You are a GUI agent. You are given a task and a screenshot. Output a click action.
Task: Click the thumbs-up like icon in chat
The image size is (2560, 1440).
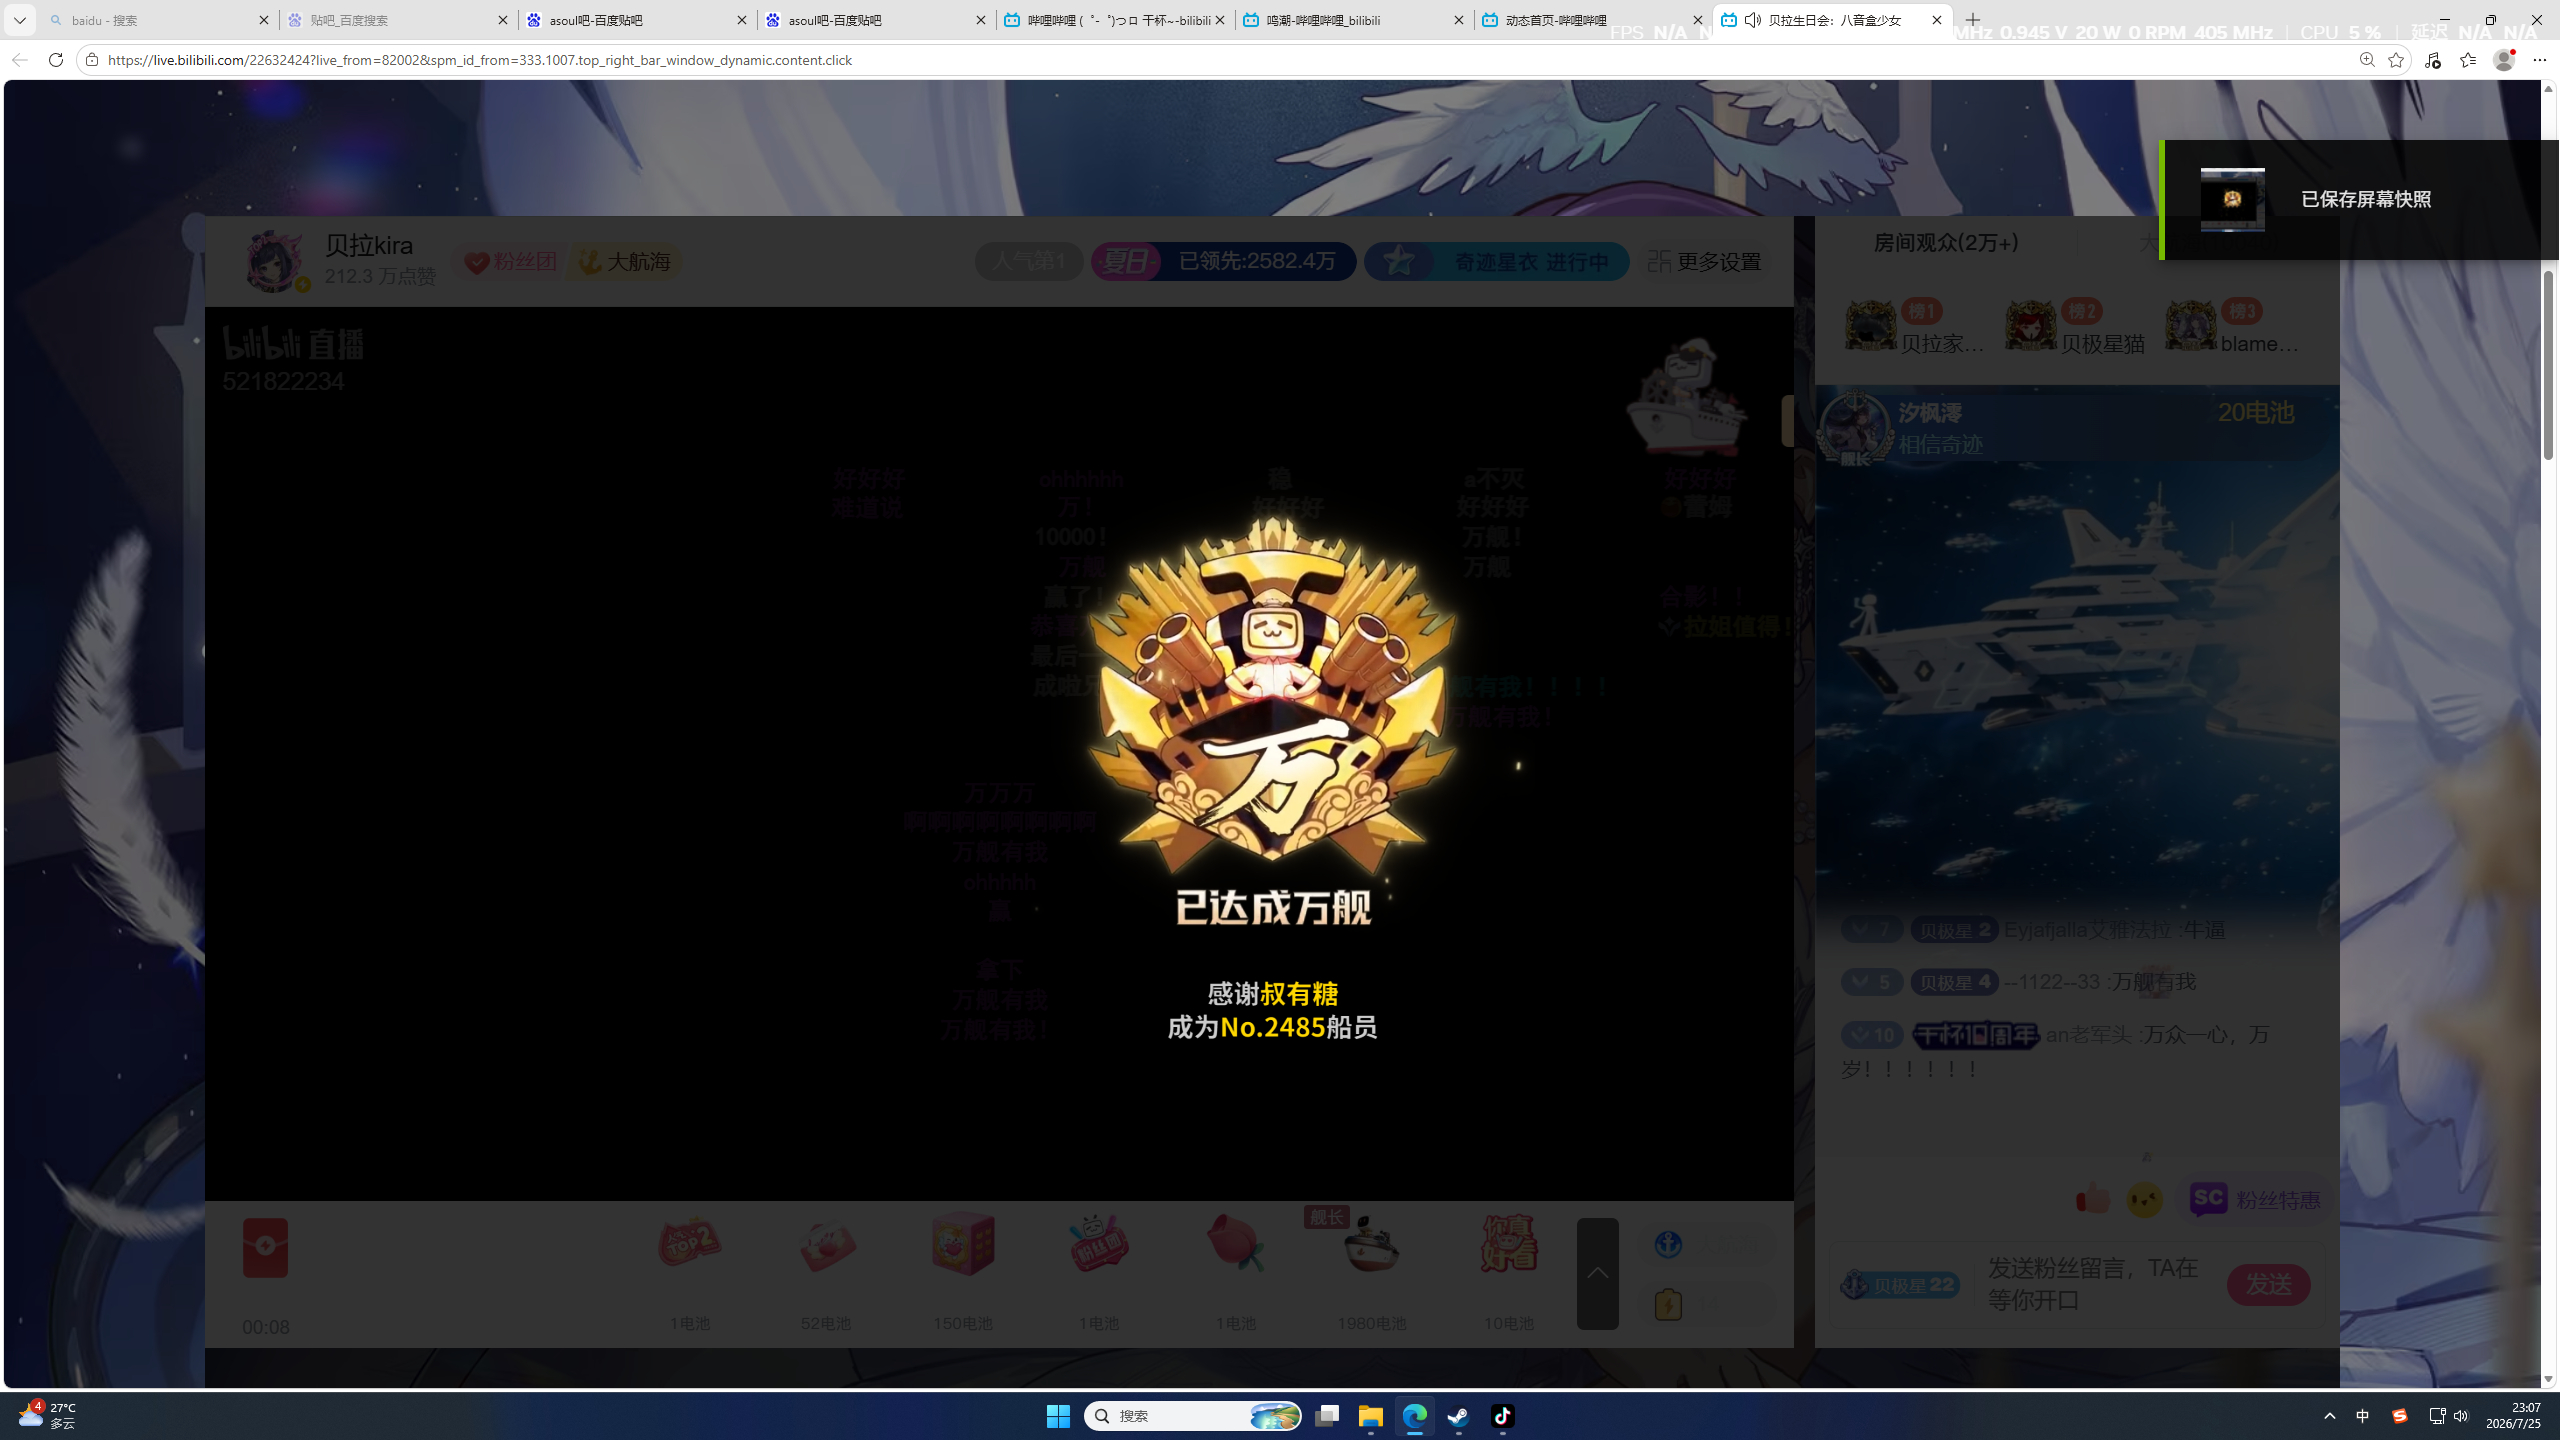(2092, 1198)
